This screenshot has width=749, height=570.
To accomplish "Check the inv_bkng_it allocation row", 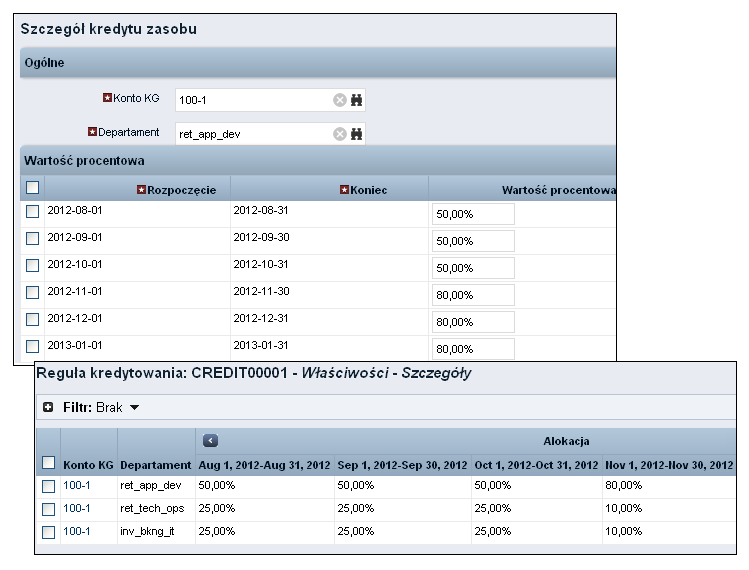I will tap(49, 532).
